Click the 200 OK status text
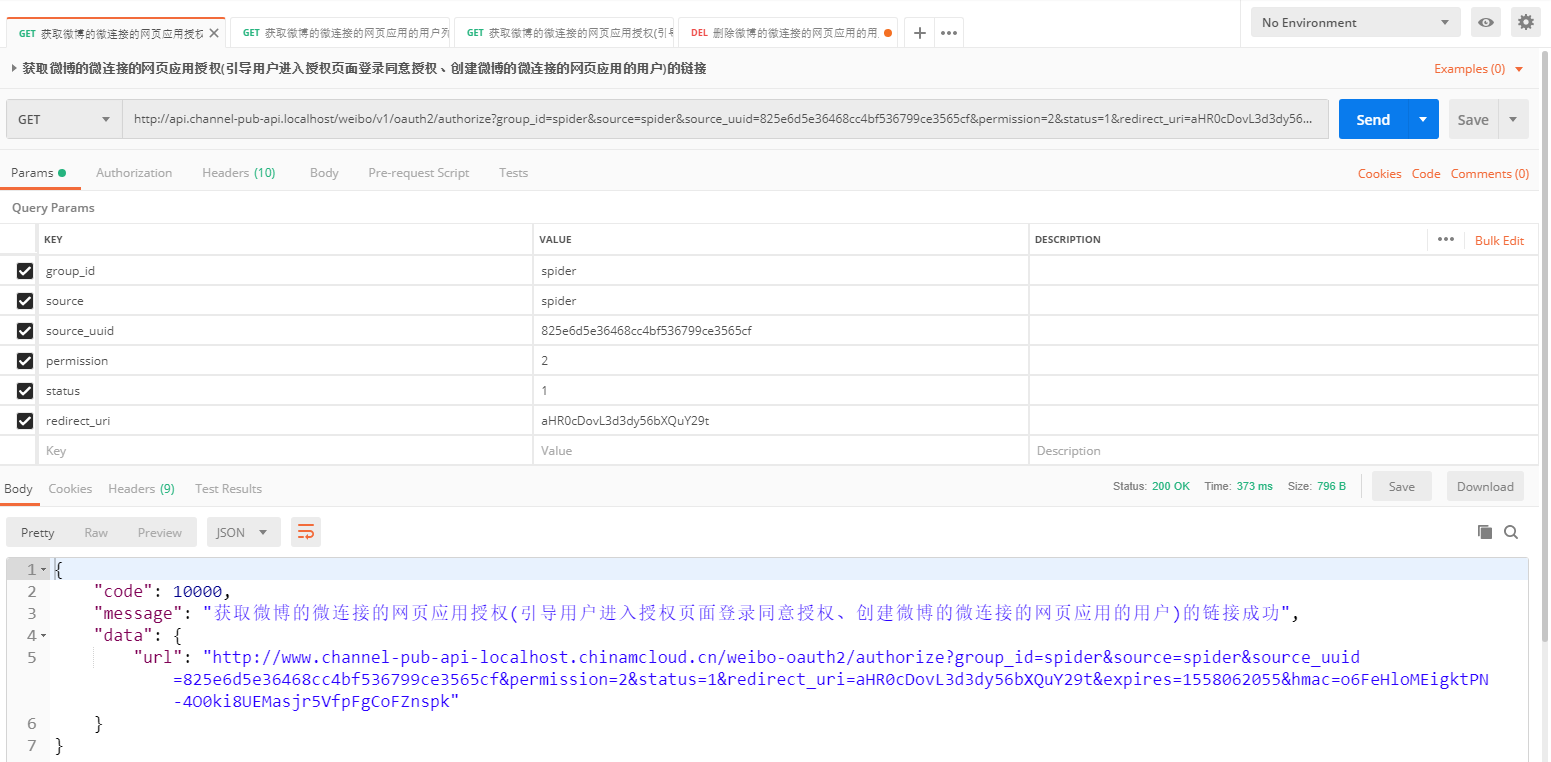Screen dimensions: 1551x762 pyautogui.click(x=1170, y=487)
